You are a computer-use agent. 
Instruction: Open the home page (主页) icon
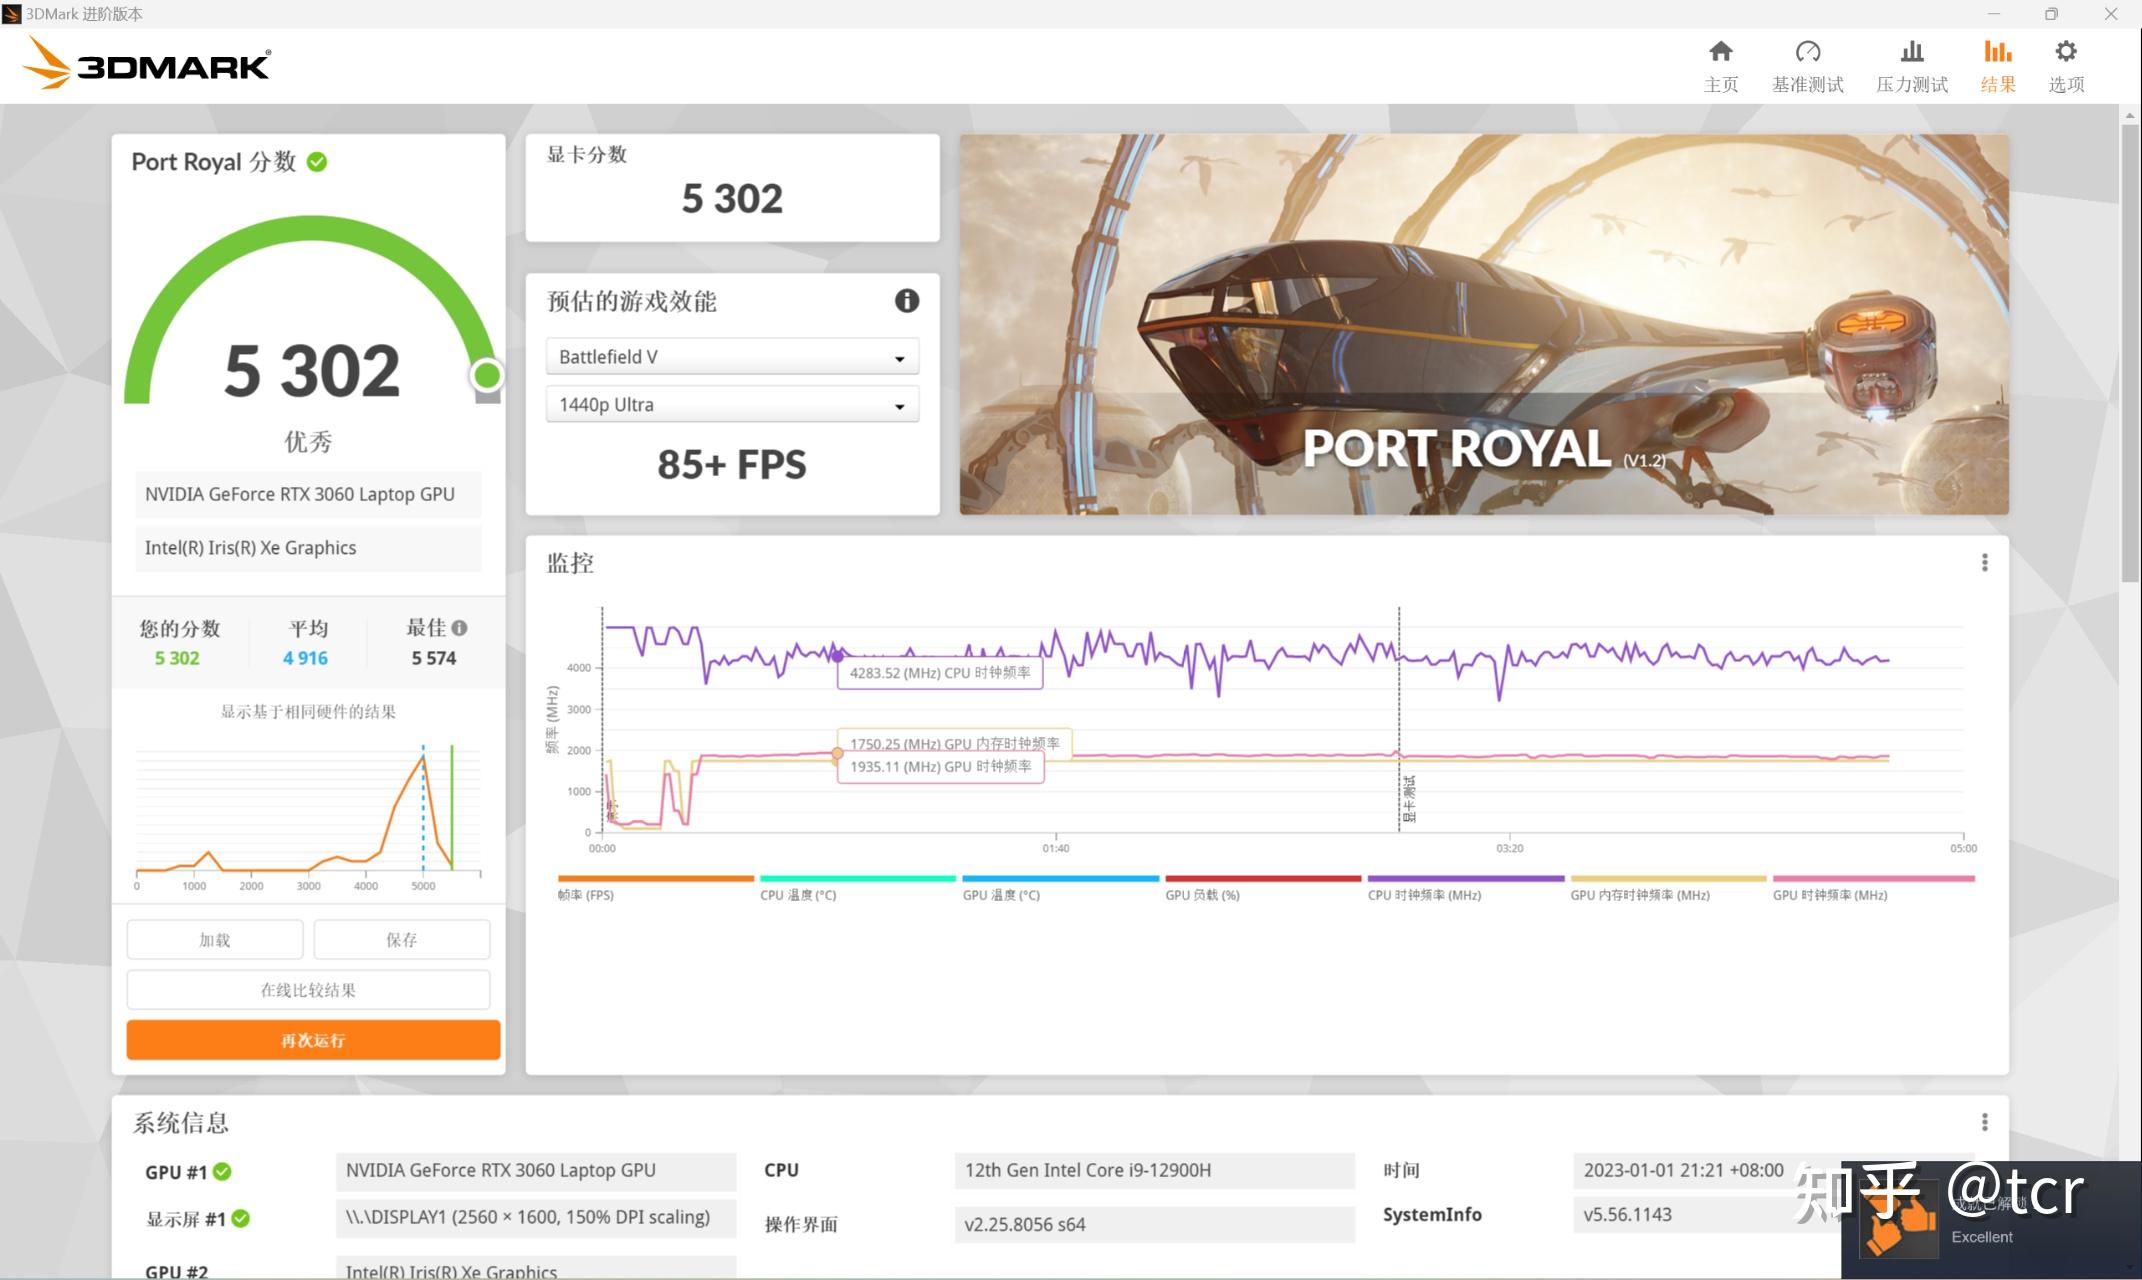pos(1720,52)
